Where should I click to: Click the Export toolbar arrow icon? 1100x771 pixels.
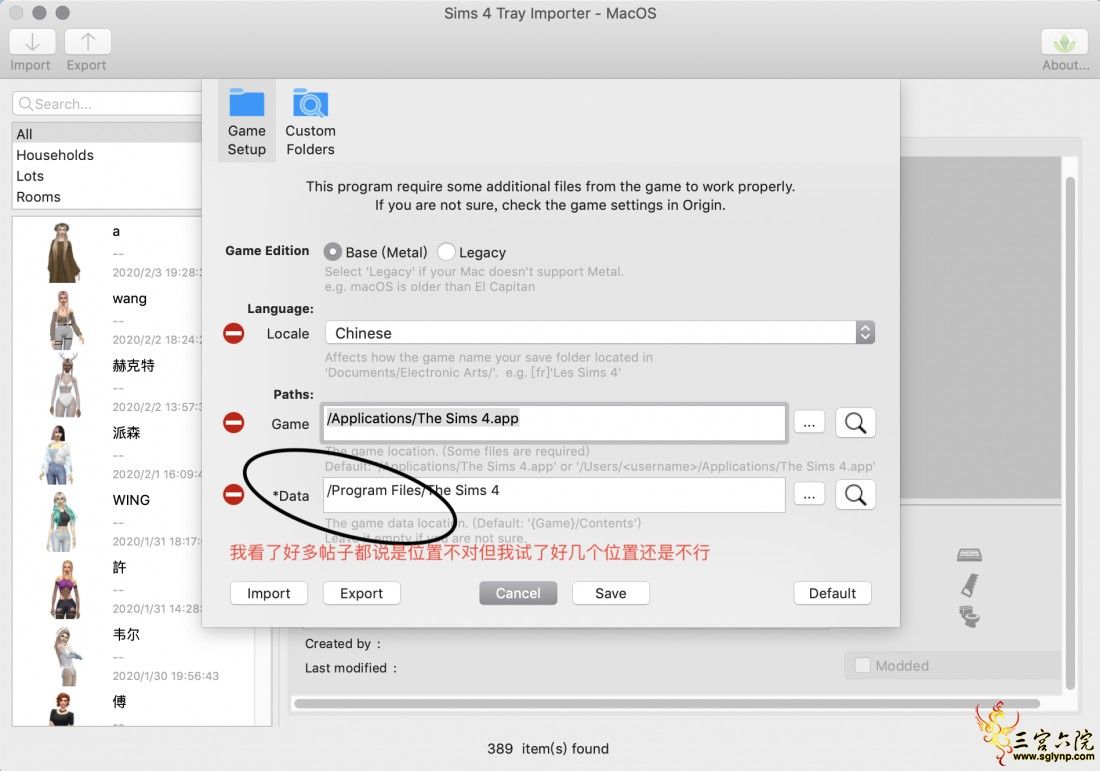click(88, 42)
